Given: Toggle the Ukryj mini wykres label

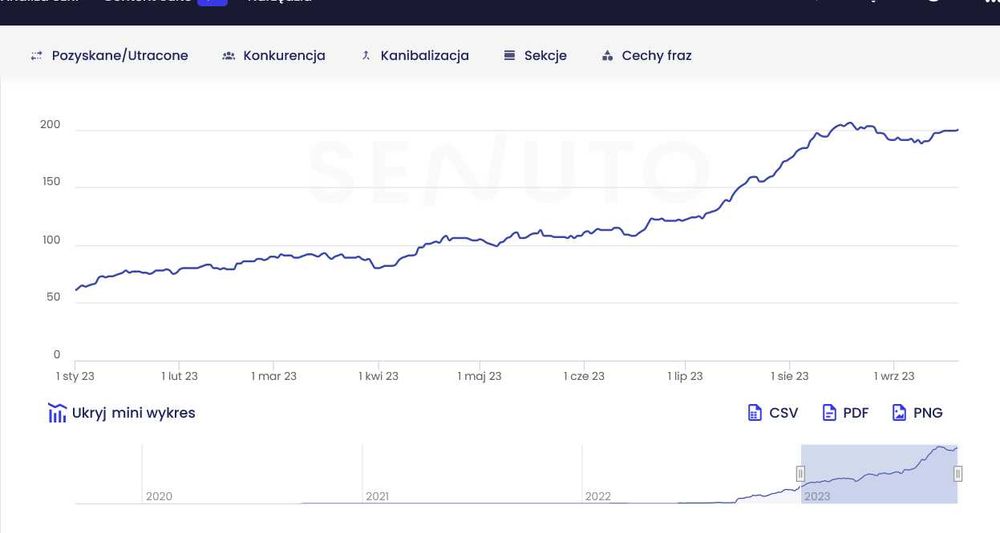Looking at the screenshot, I should tap(133, 413).
